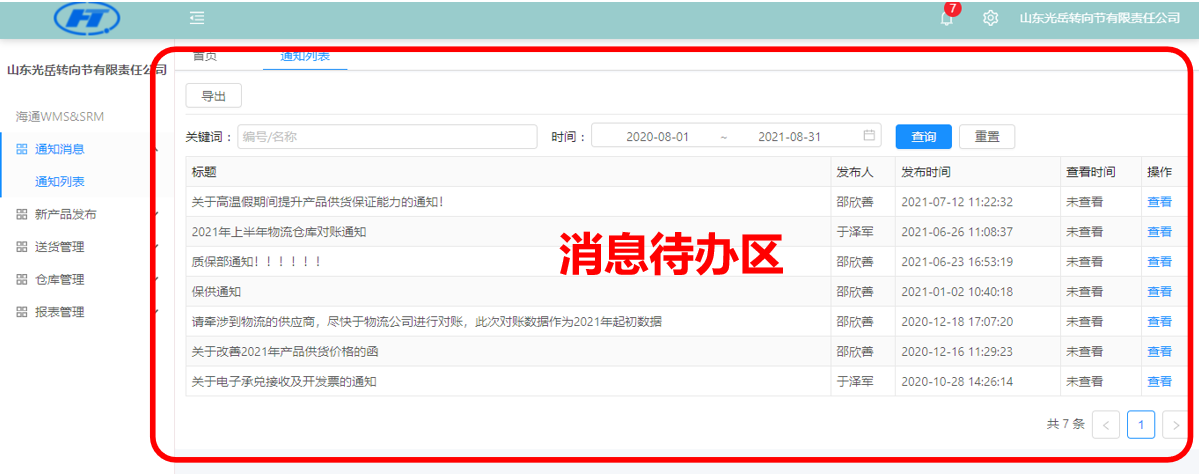Click the start date 2020-08-01 field

[x=657, y=137]
